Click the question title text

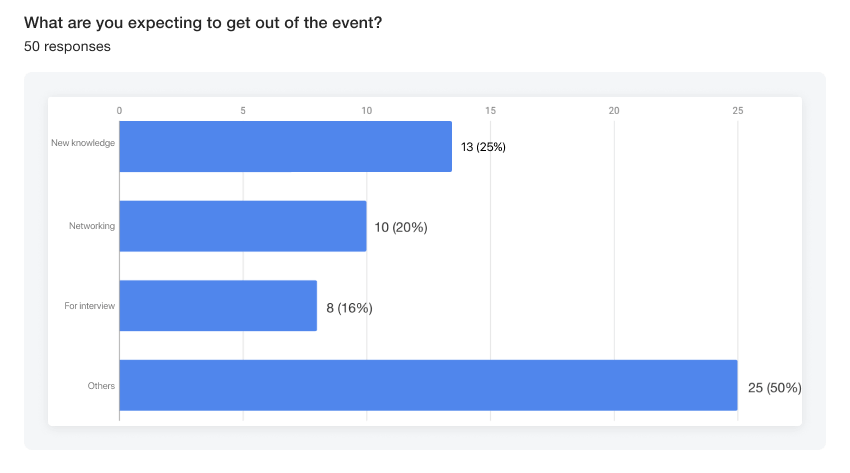(x=203, y=23)
